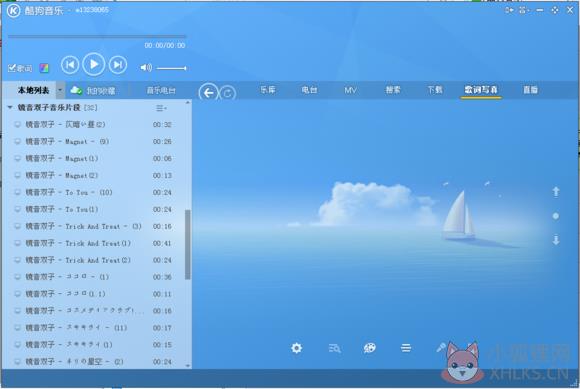The height and width of the screenshot is (389, 580).
Task: Open lyric settings with the gear icon
Action: coord(296,348)
